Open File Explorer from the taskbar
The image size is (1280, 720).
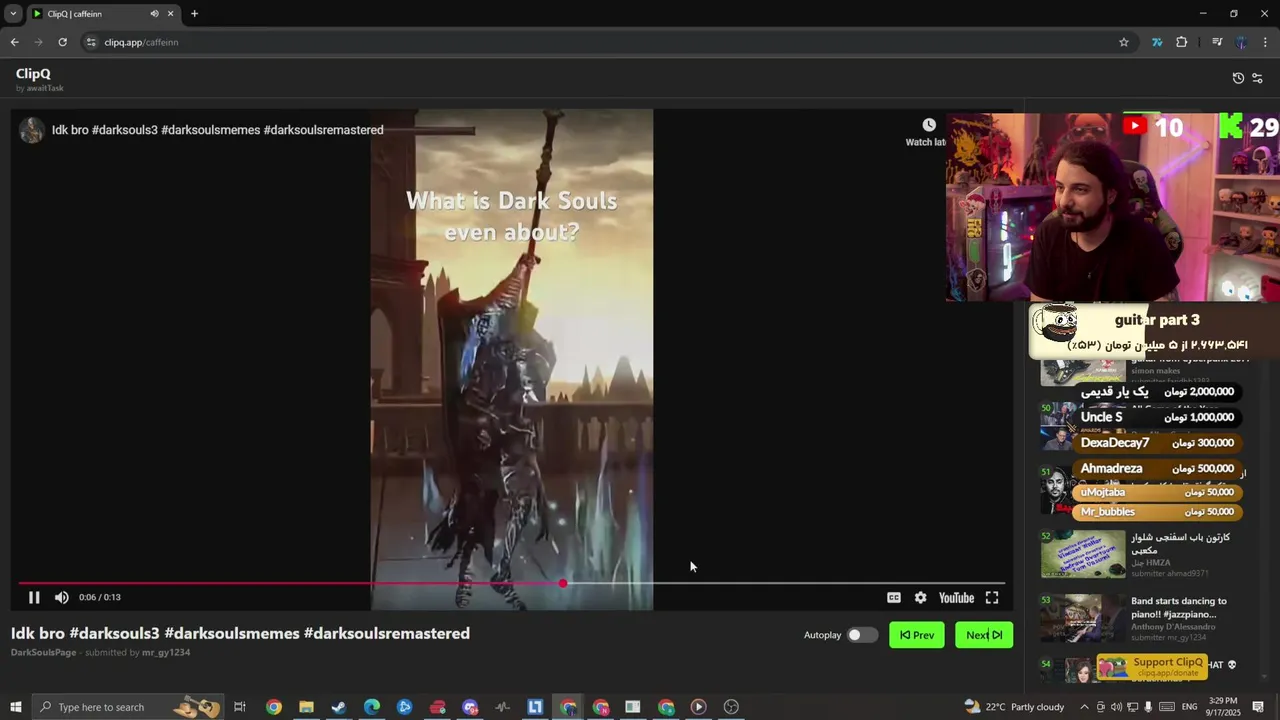tap(306, 707)
